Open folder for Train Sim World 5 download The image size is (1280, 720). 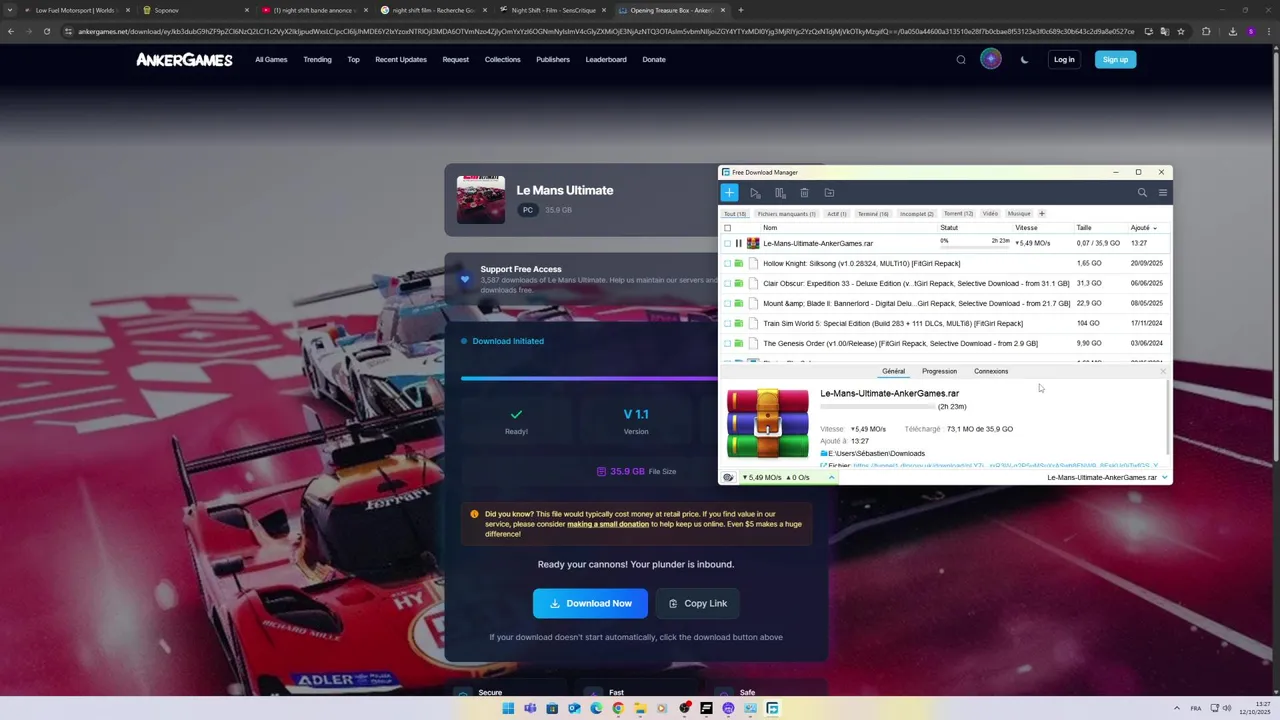[x=739, y=323]
